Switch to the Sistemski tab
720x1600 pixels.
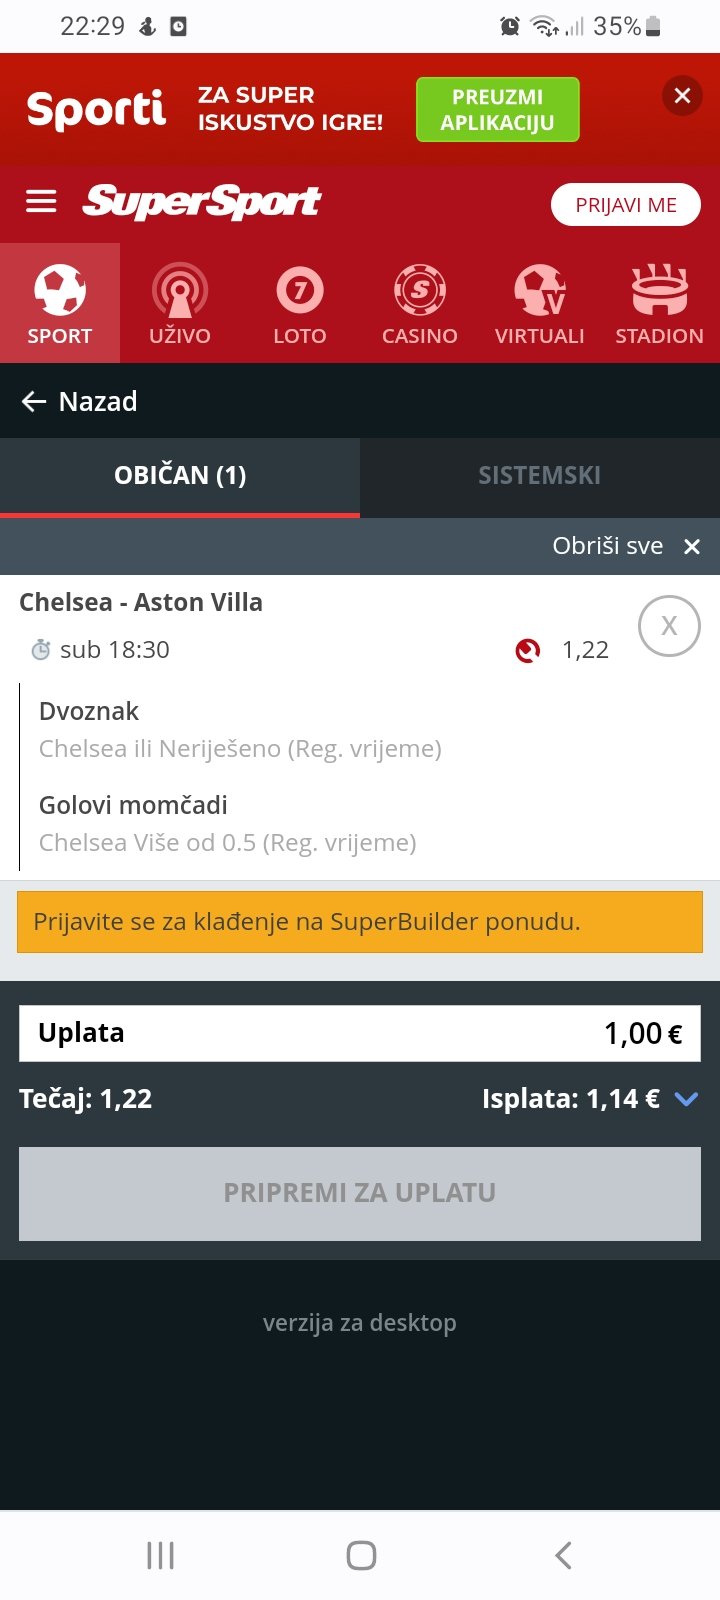540,476
